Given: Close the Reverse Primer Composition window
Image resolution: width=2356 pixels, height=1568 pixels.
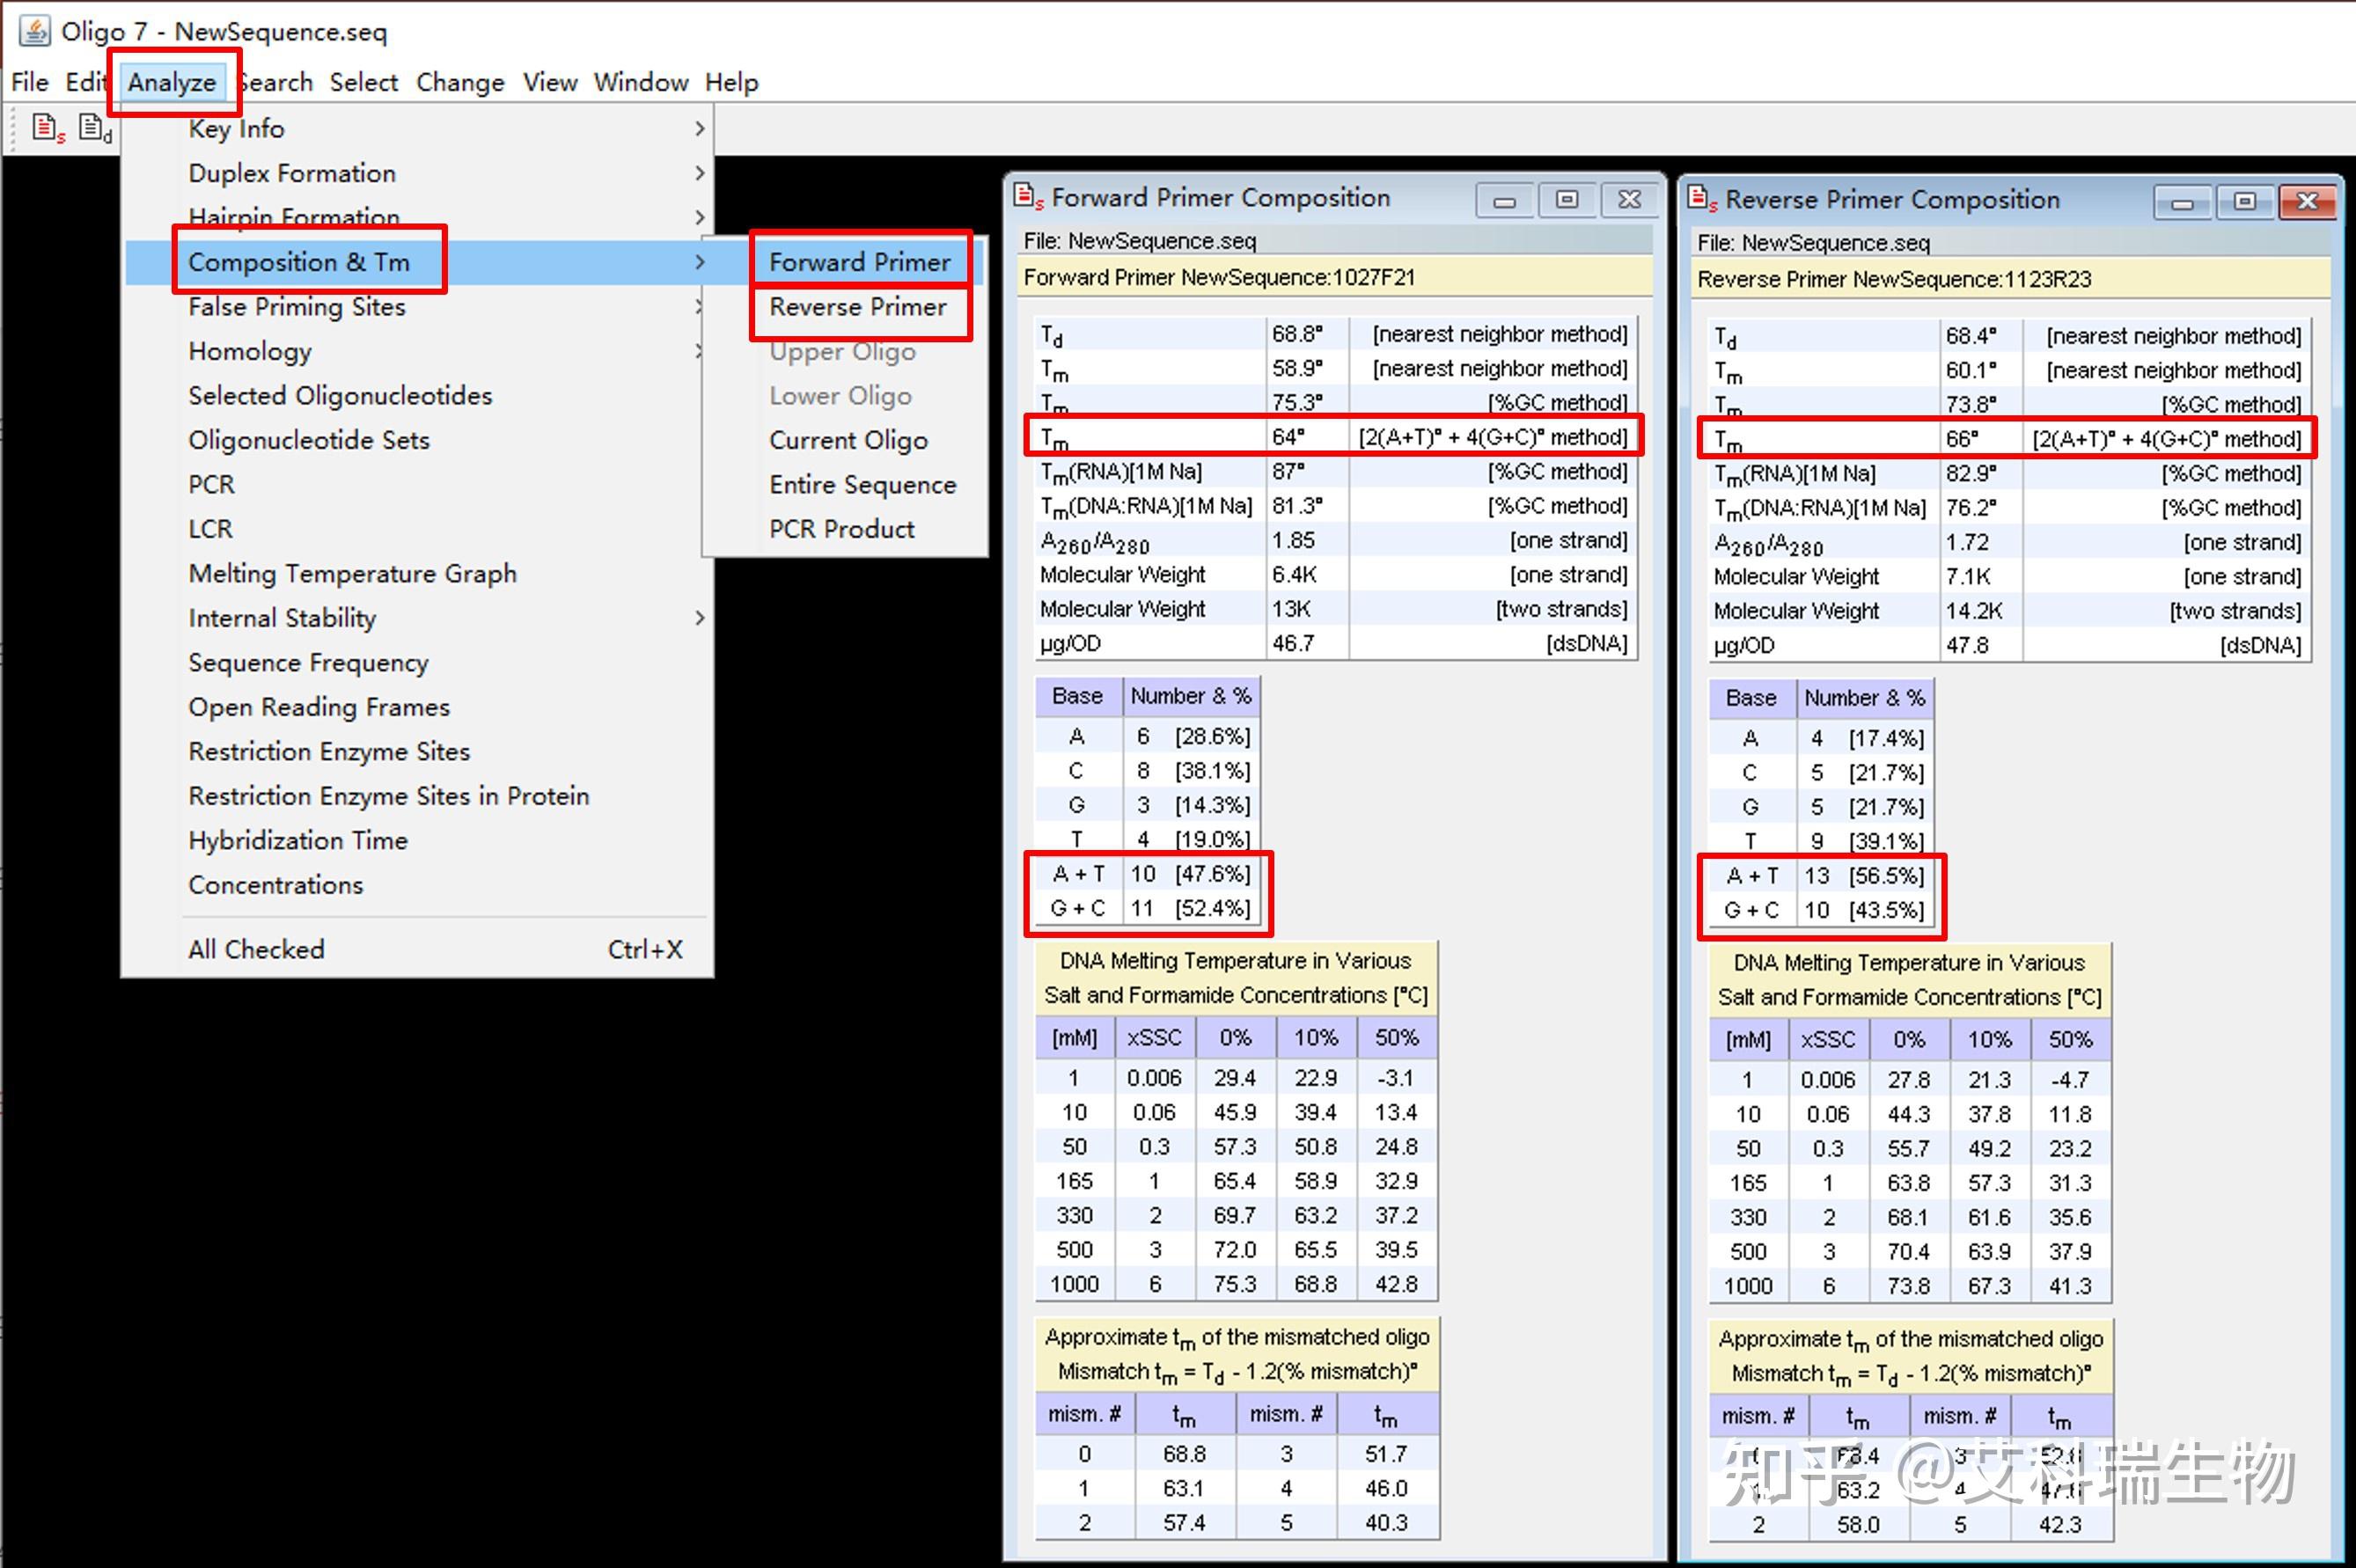Looking at the screenshot, I should click(x=2307, y=203).
